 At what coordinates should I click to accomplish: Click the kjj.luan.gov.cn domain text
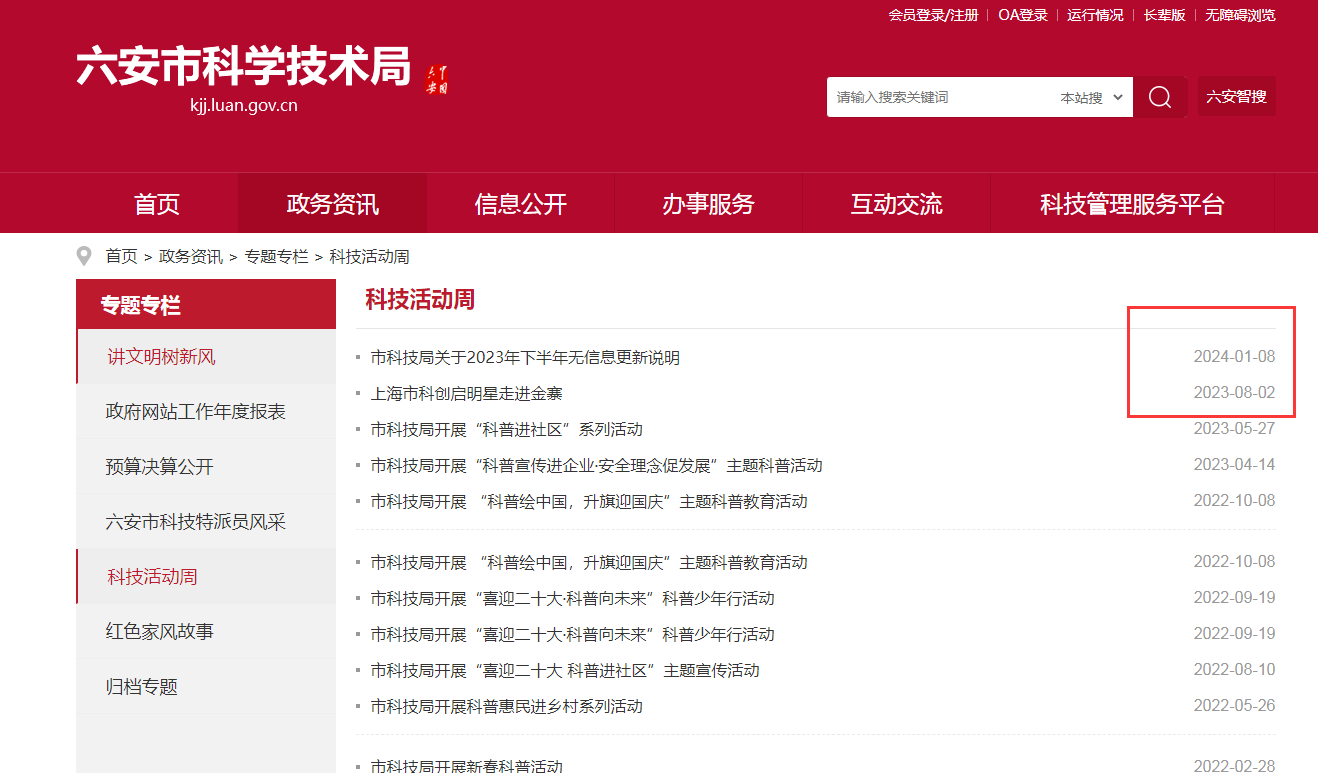click(243, 105)
